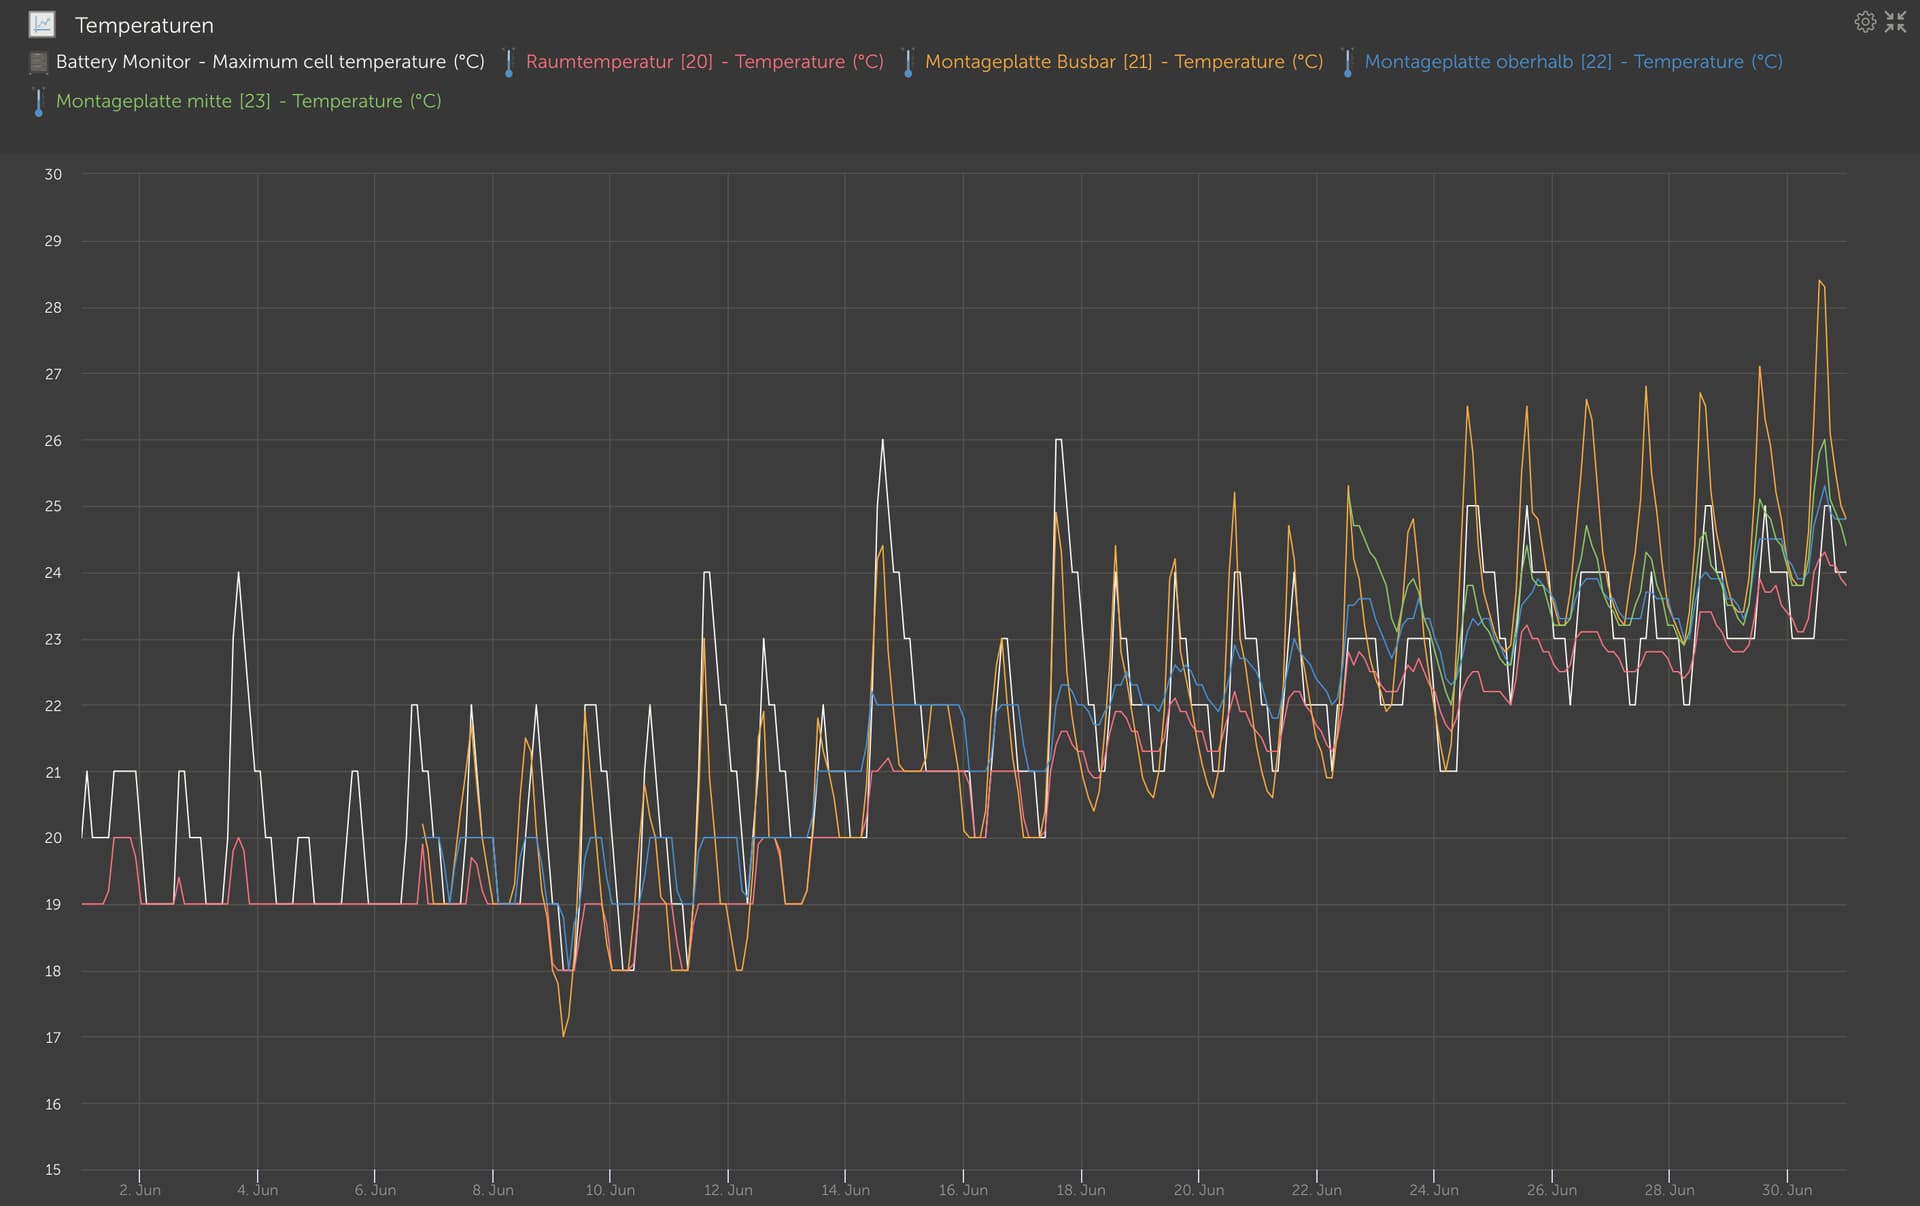Exit fullscreen using the collapse arrows icon
Image resolution: width=1920 pixels, height=1206 pixels.
pos(1896,22)
